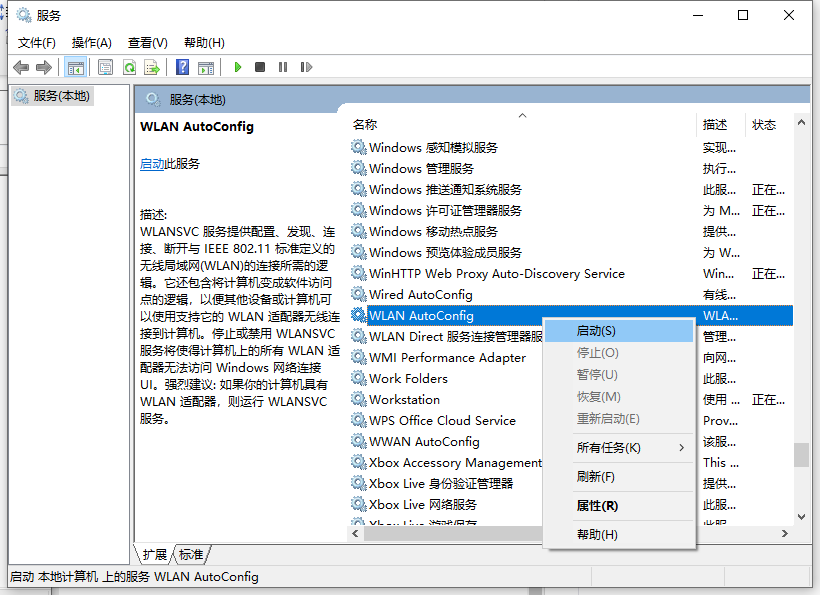
Task: Switch to the 扩展 tab
Action: (x=154, y=555)
